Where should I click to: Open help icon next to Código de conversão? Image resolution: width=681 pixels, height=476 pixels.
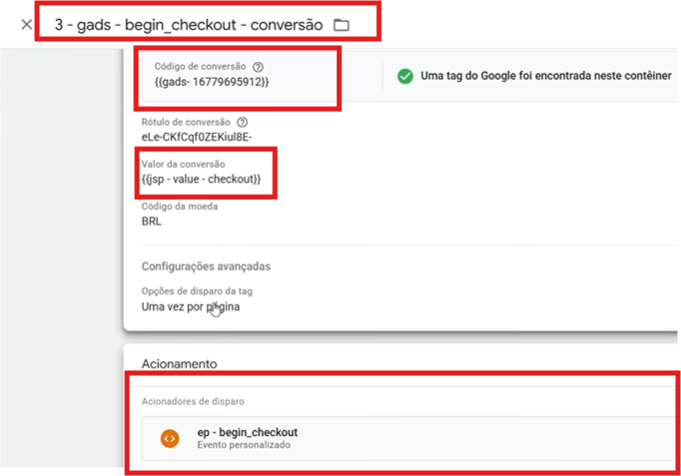pos(258,67)
